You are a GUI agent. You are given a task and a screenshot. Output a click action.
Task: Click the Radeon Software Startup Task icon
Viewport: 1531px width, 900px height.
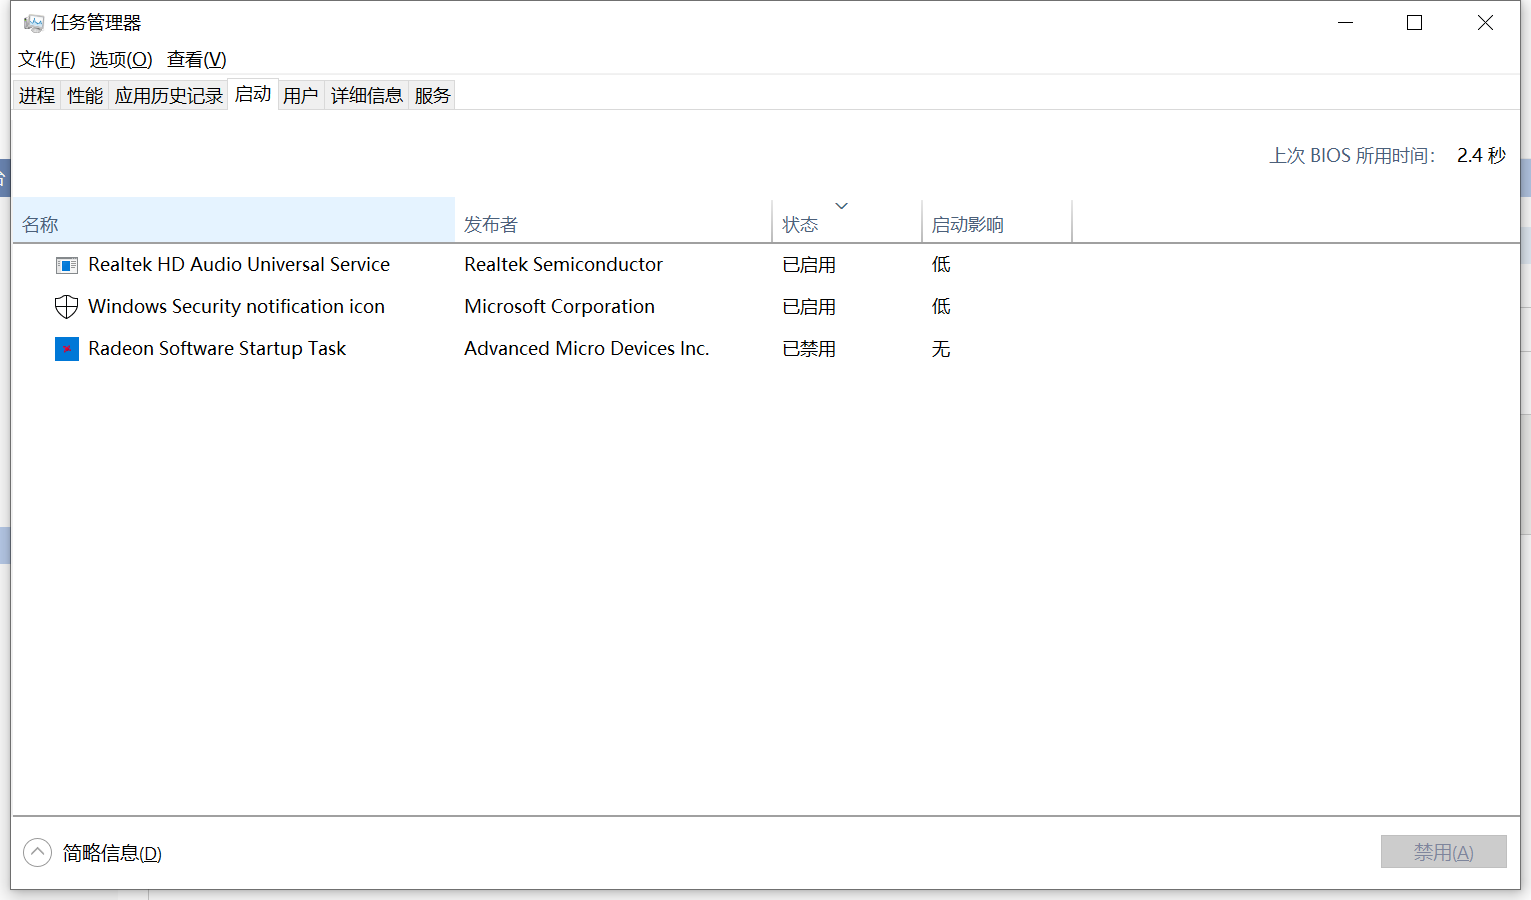66,349
